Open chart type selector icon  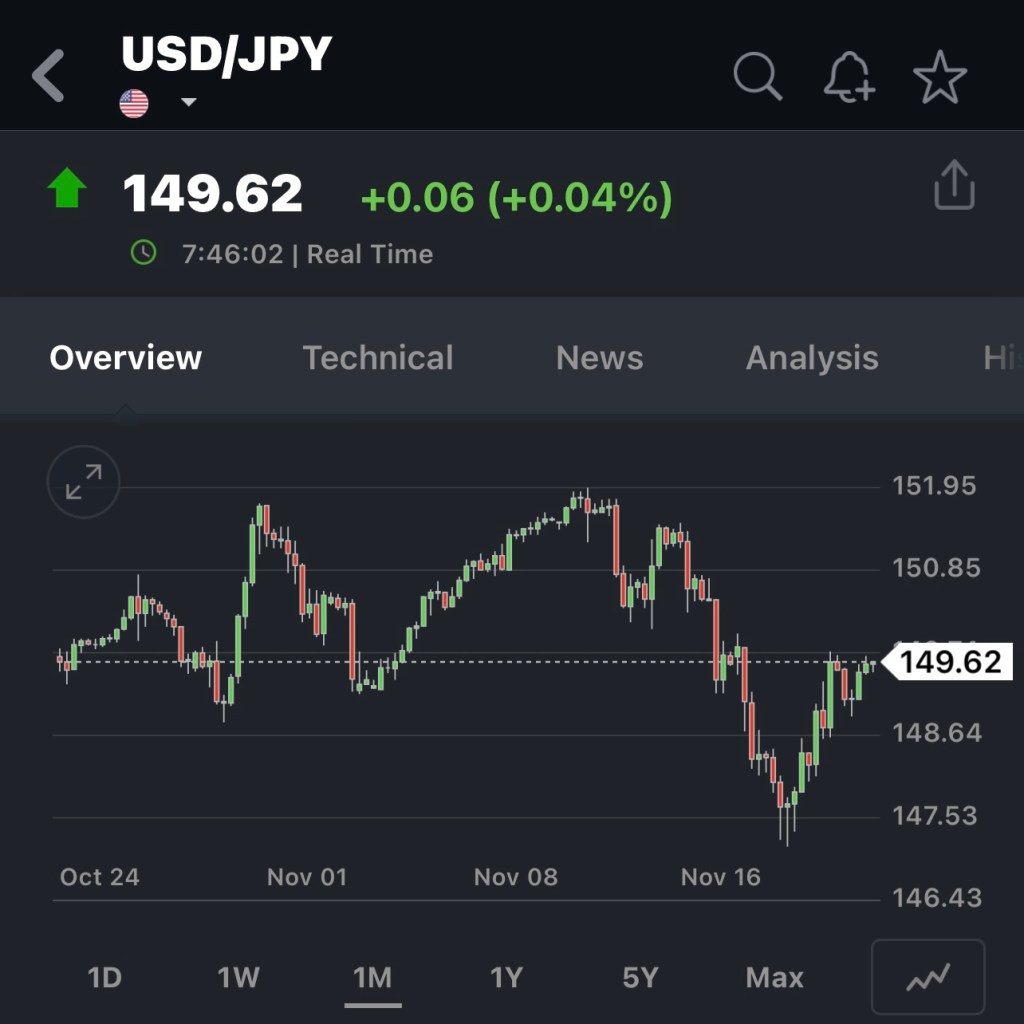[928, 977]
